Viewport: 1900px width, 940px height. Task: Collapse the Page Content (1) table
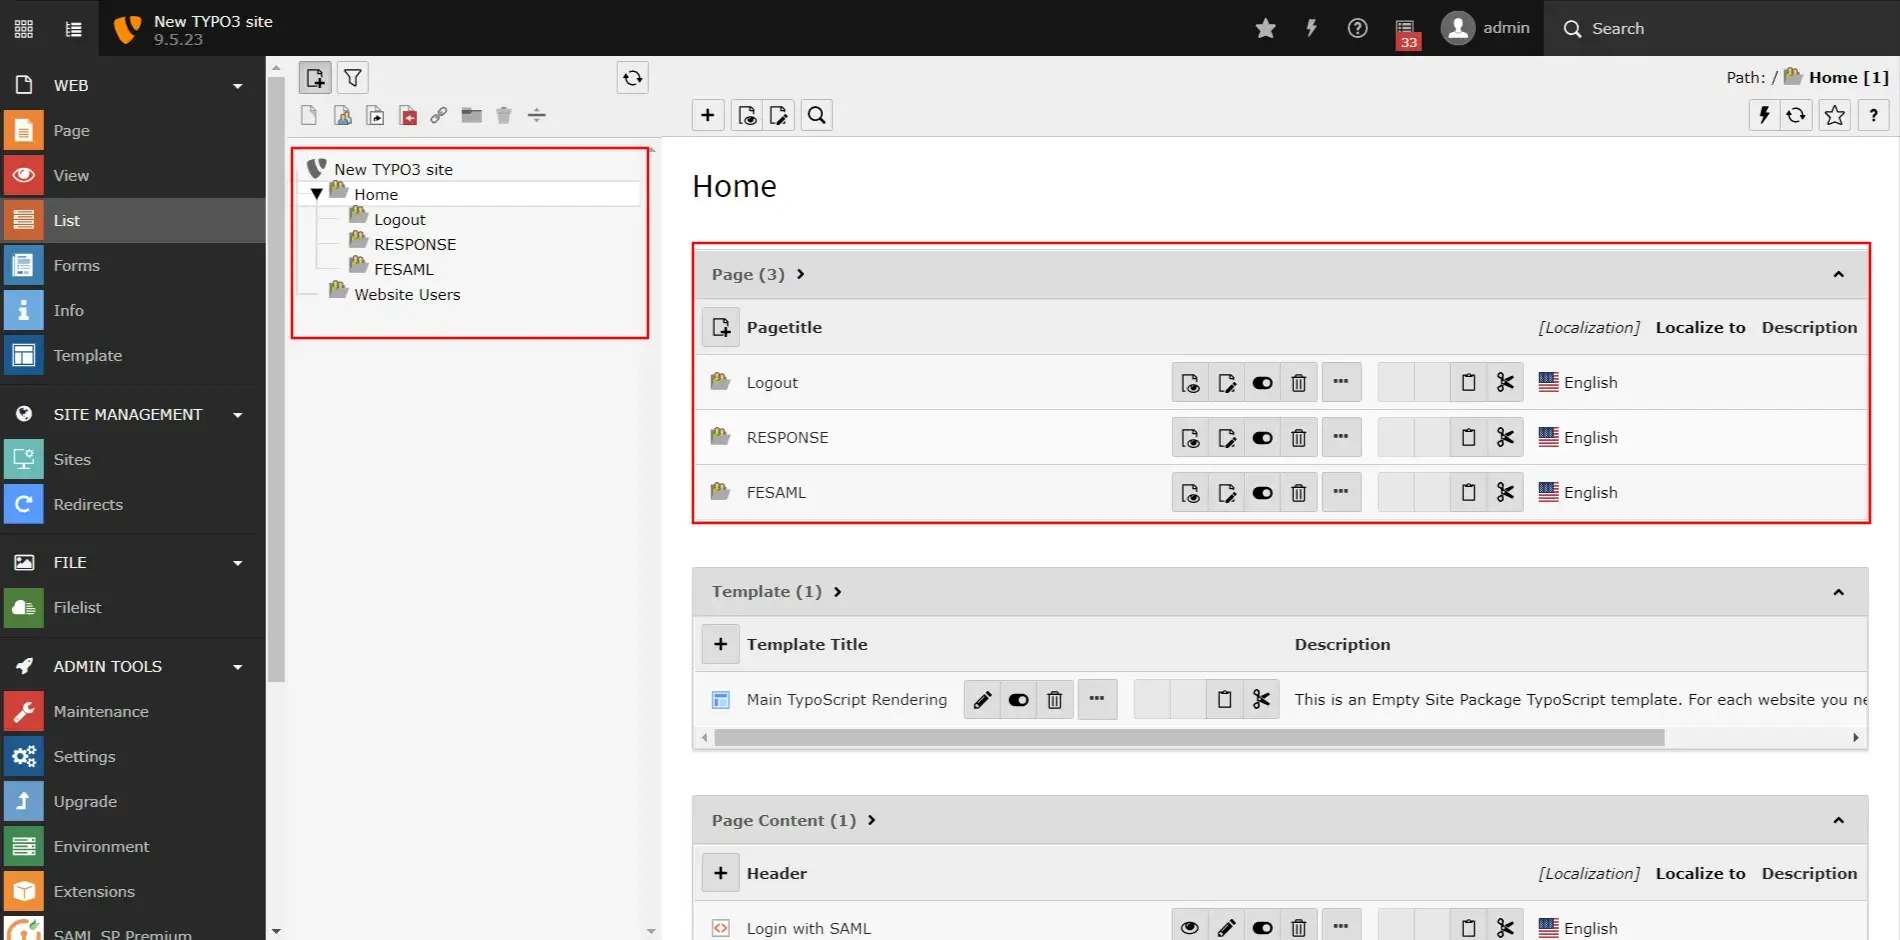(1838, 820)
